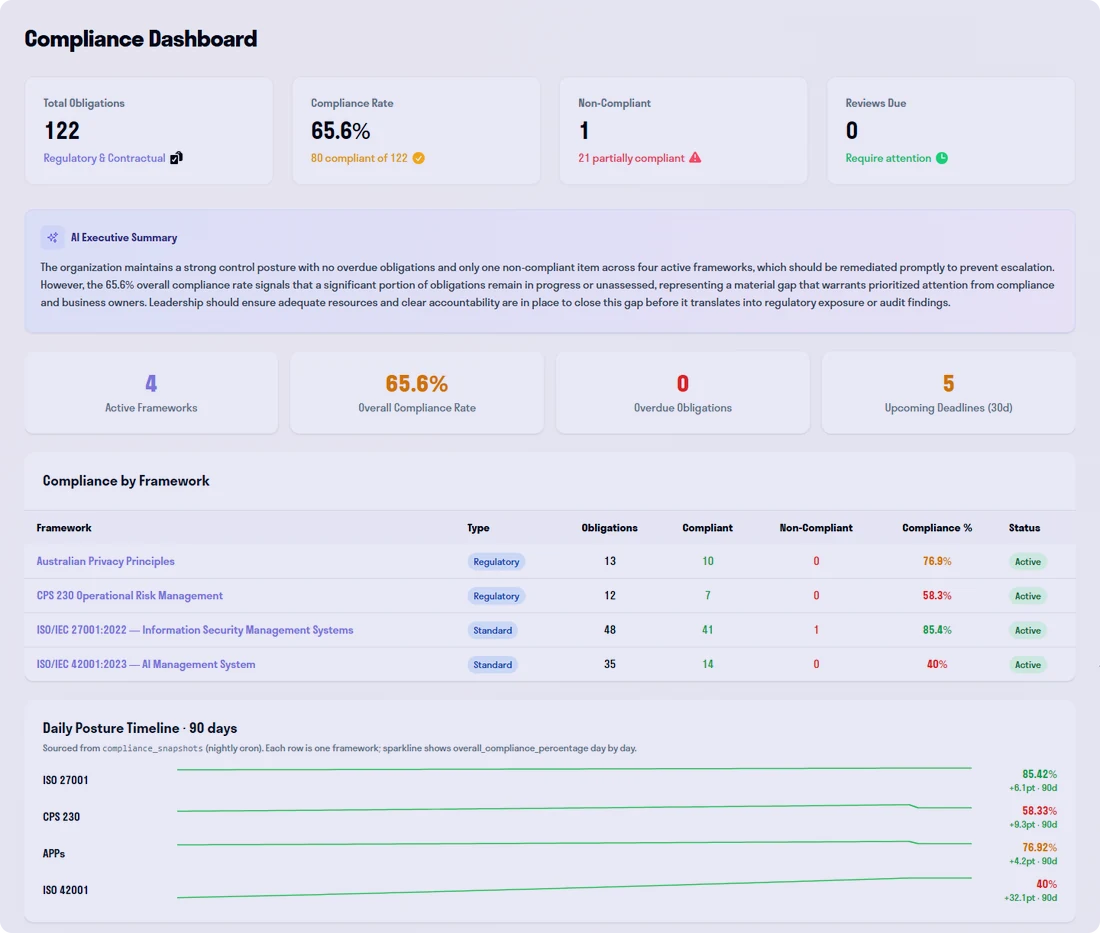Click the Require attention text
Viewport: 1100px width, 933px height.
tap(888, 159)
